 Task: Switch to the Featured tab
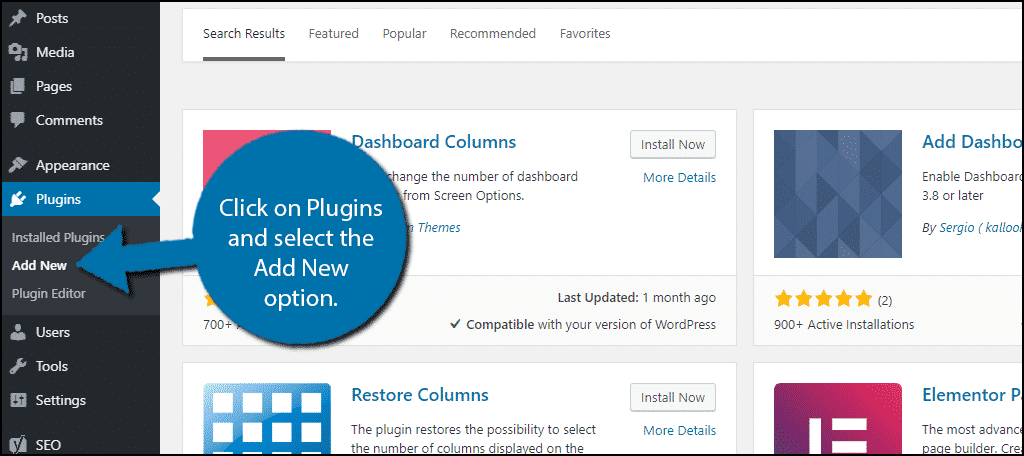pos(334,33)
